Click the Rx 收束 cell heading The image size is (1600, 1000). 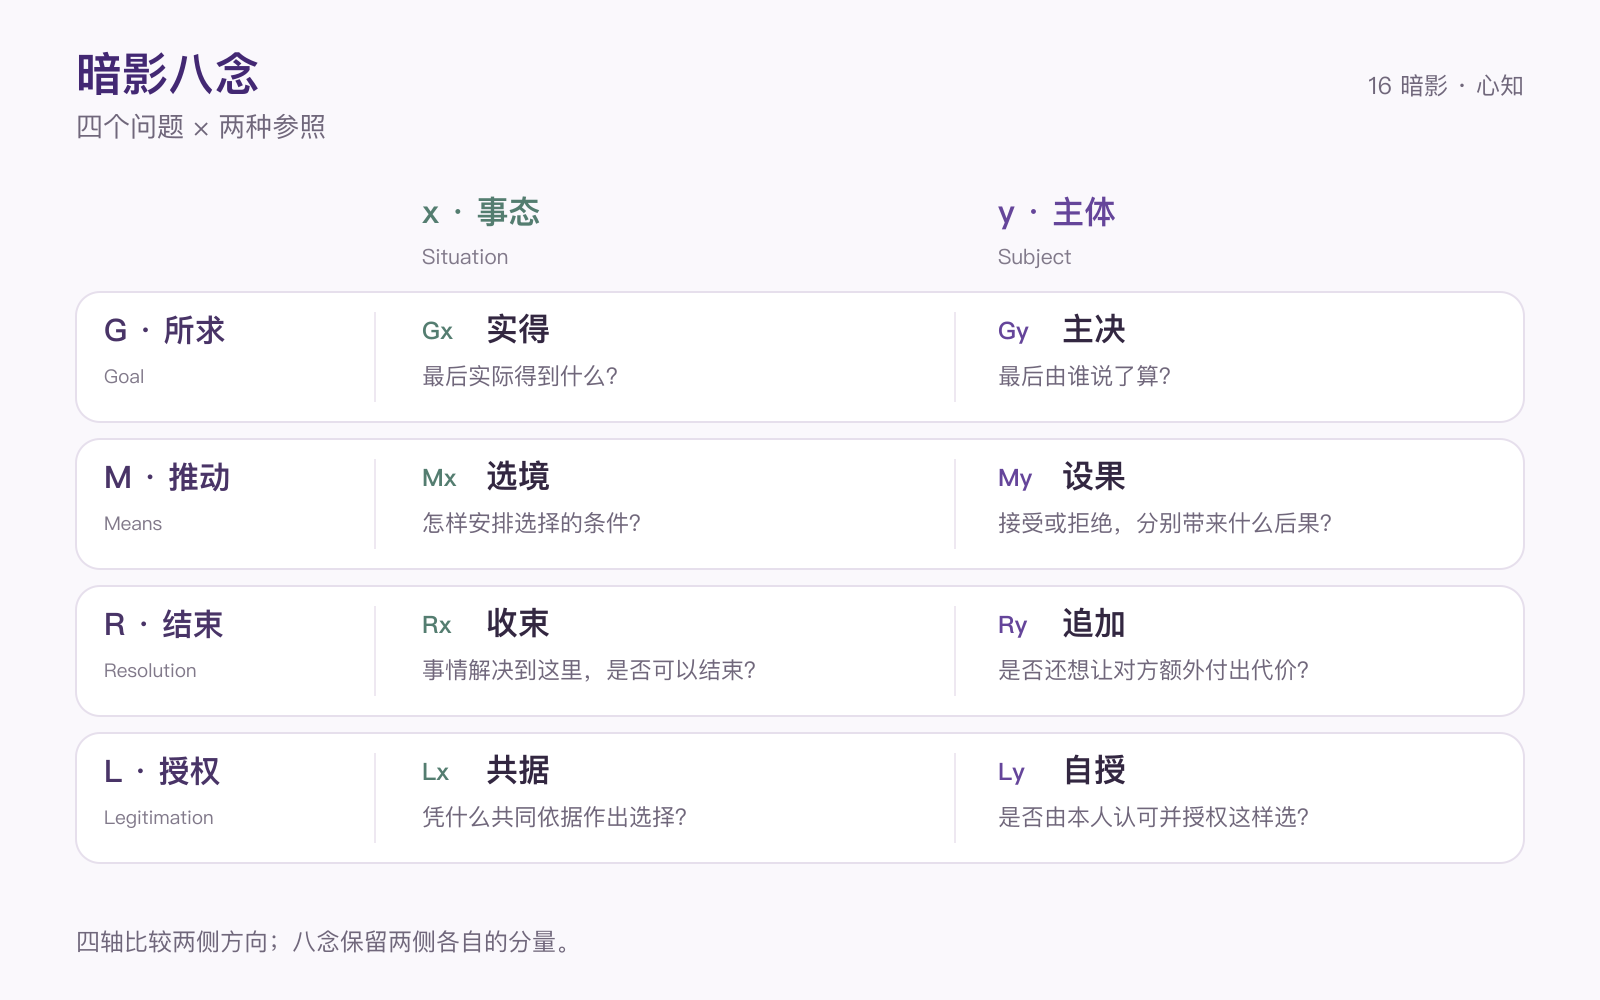486,624
